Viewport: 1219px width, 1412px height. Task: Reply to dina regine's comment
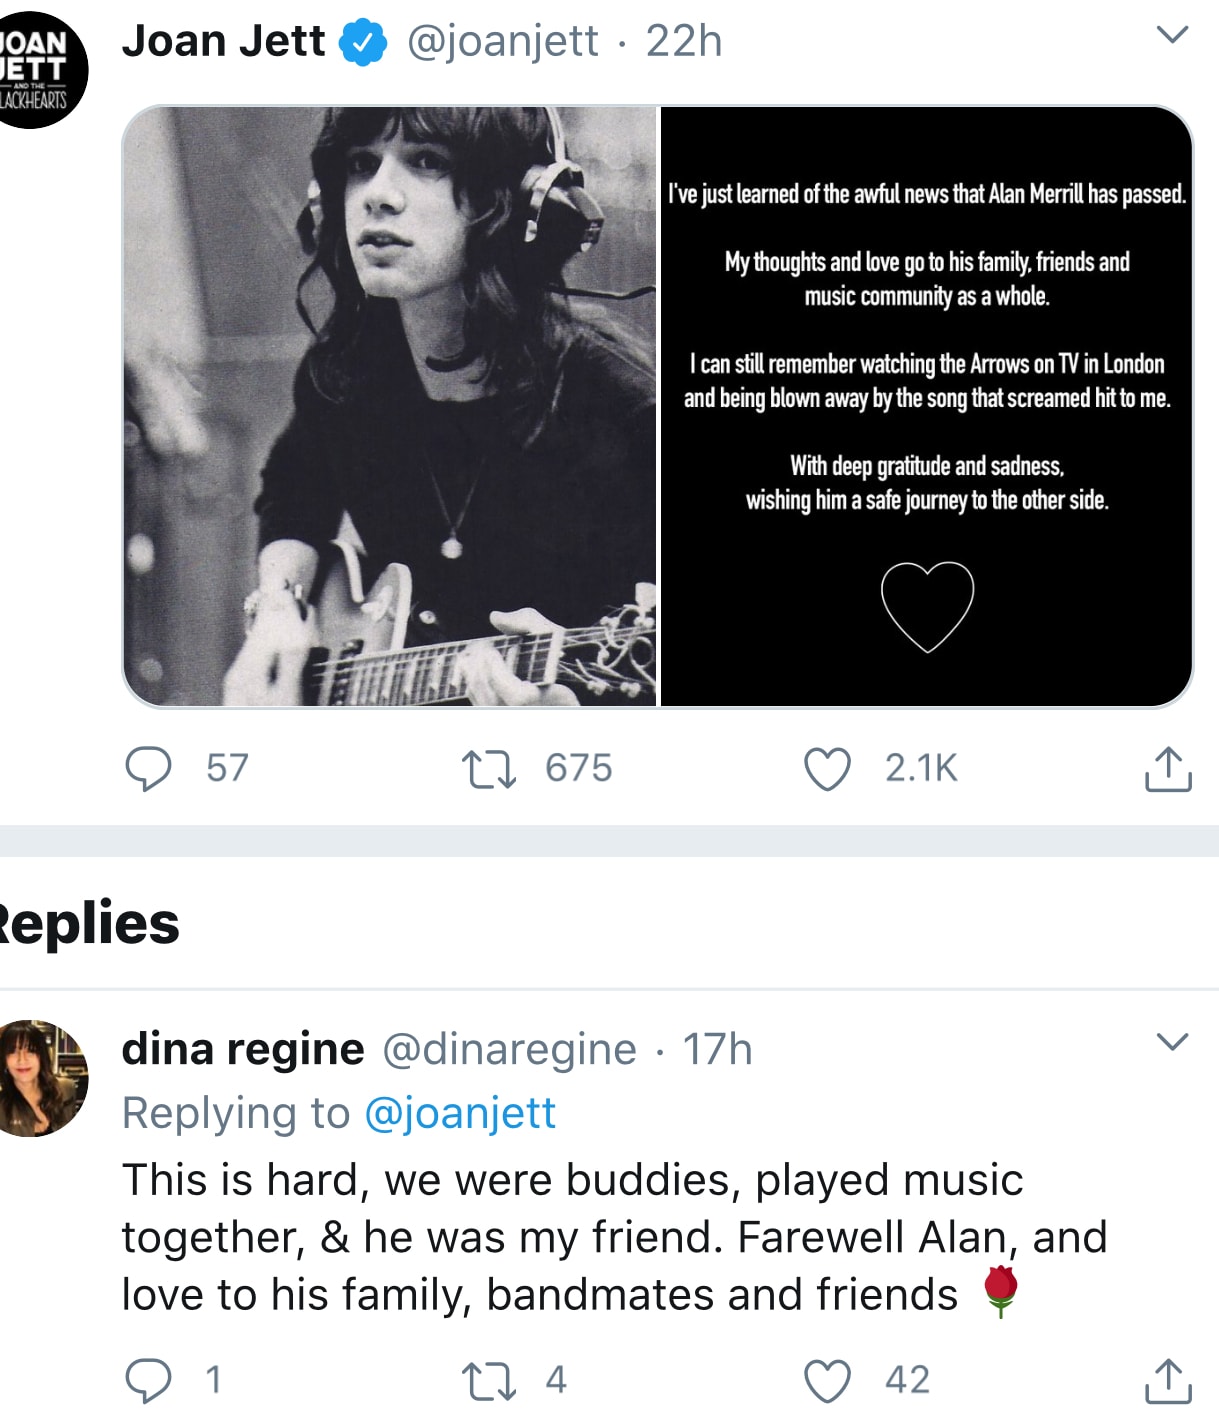pyautogui.click(x=148, y=1380)
